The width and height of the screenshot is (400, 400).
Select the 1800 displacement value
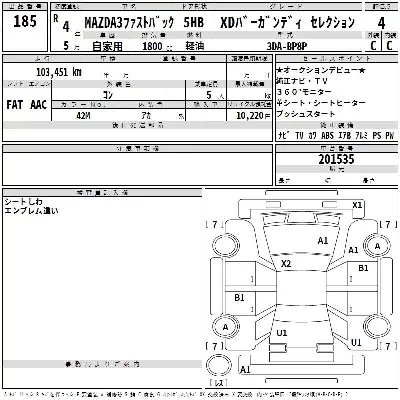coord(152,46)
